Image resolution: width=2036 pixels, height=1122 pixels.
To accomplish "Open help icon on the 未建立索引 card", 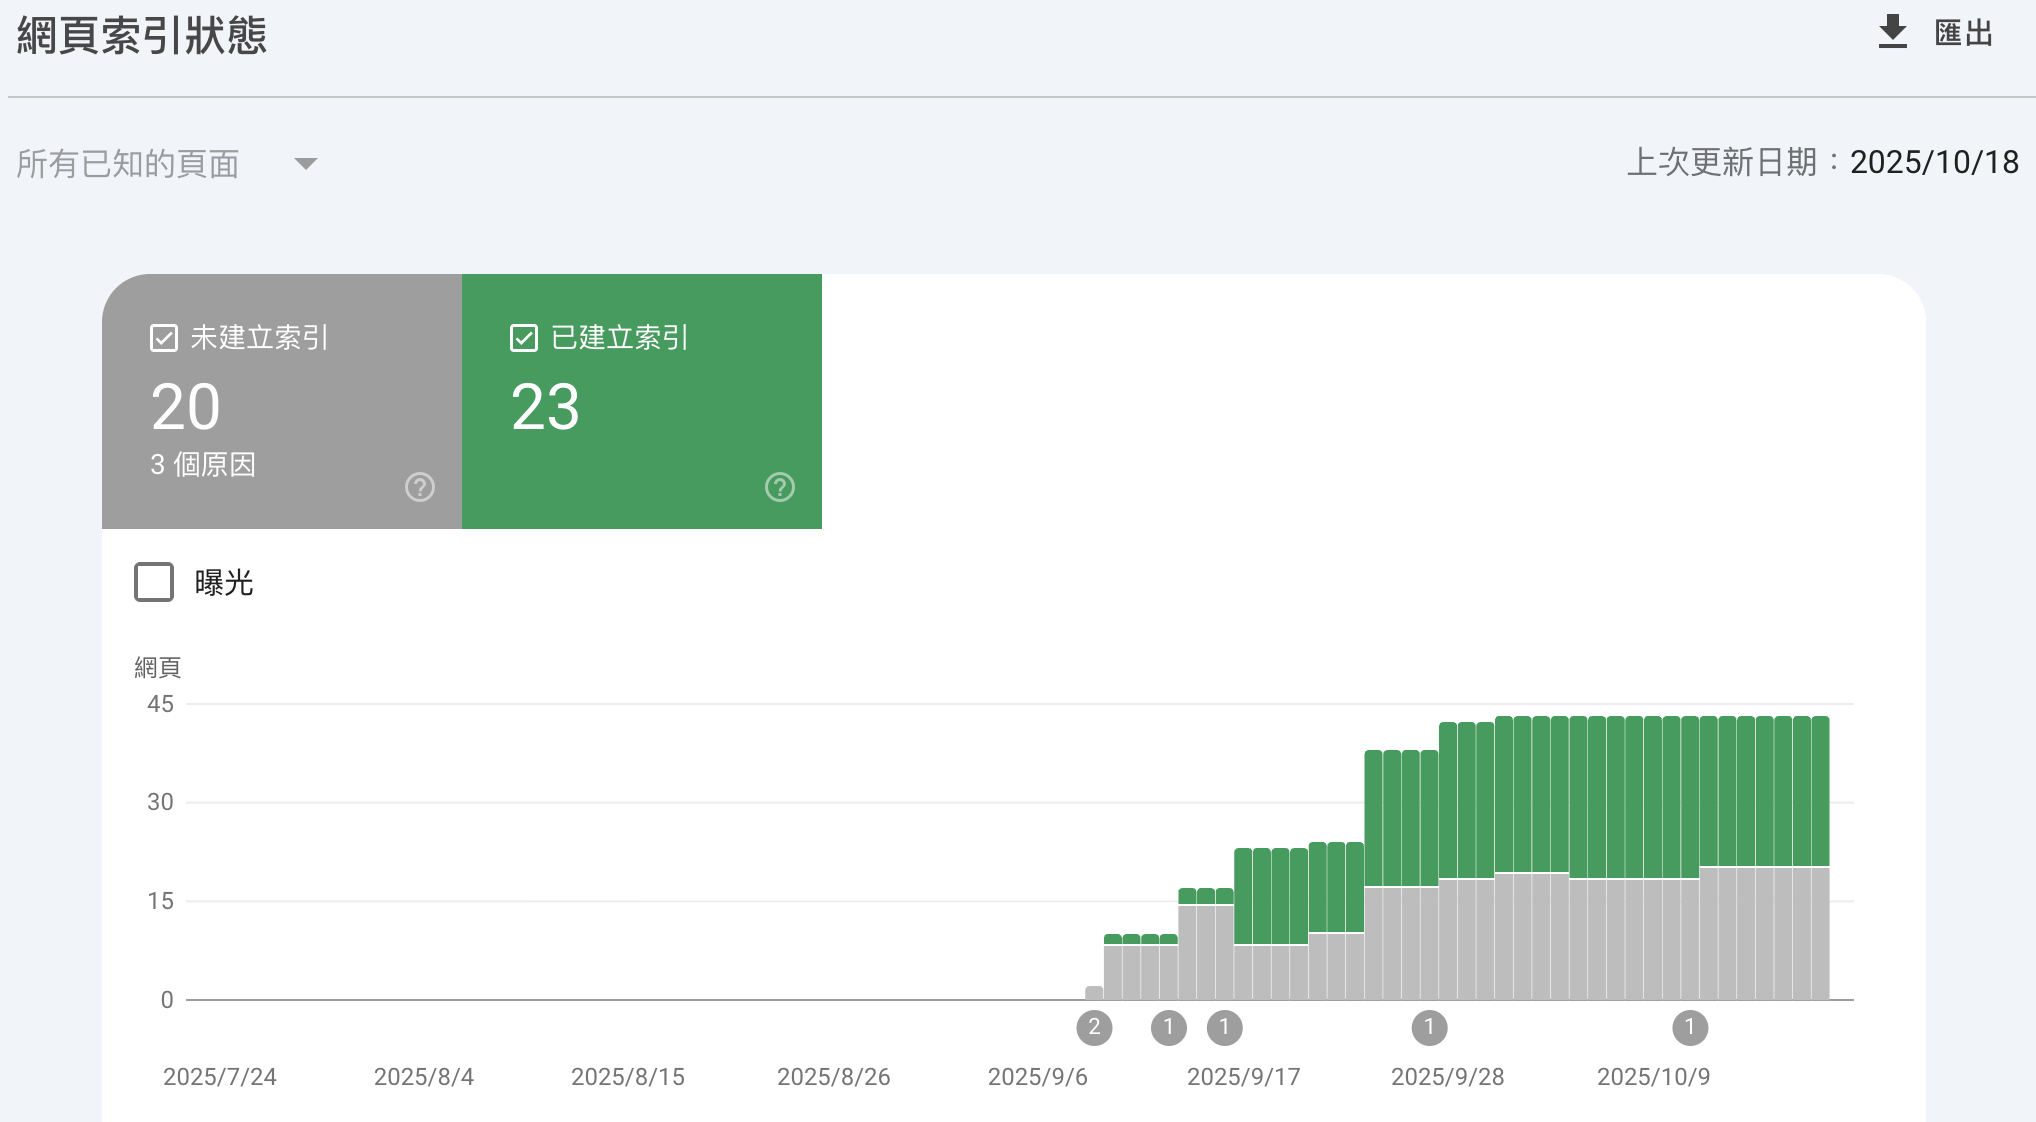I will coord(420,487).
